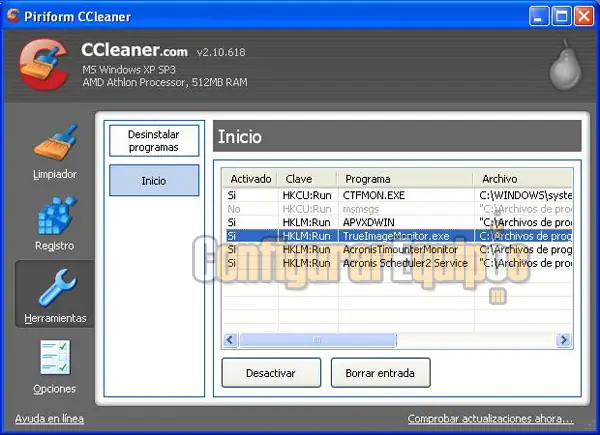Click the left arrow of horizontal scrollbar
600x435 pixels.
coord(230,339)
